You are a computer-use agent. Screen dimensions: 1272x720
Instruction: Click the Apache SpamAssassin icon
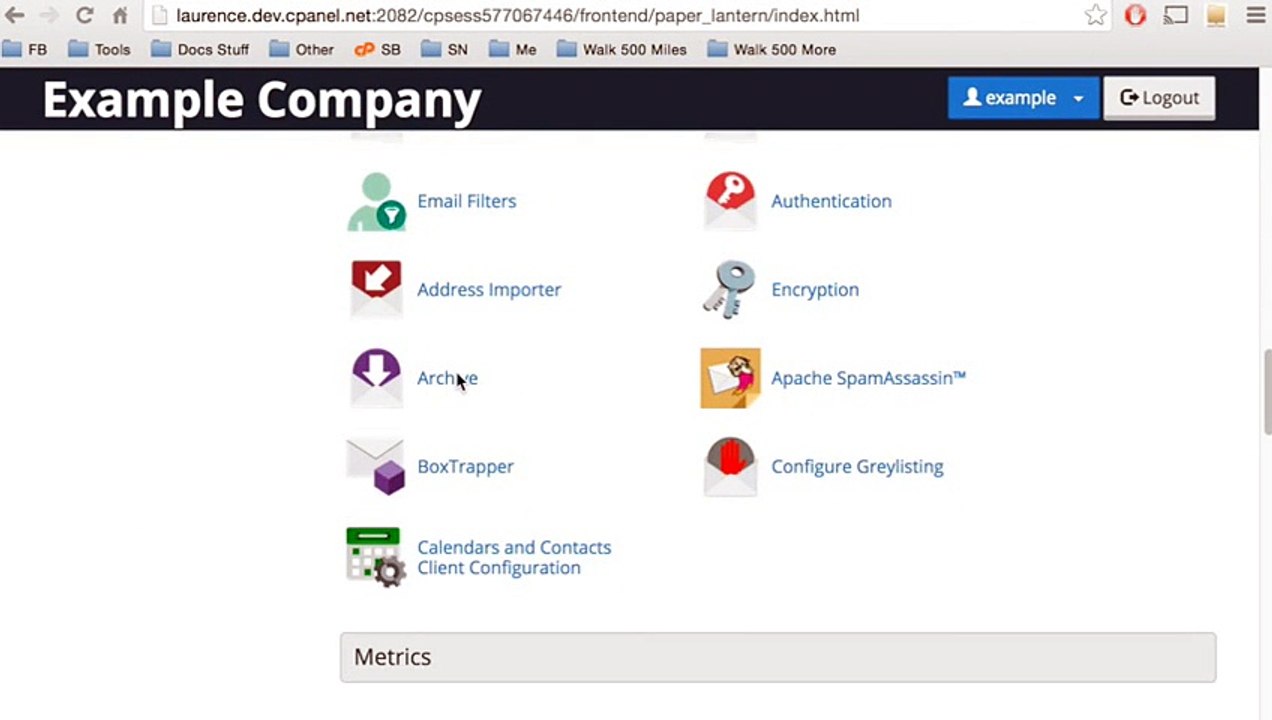pyautogui.click(x=730, y=378)
